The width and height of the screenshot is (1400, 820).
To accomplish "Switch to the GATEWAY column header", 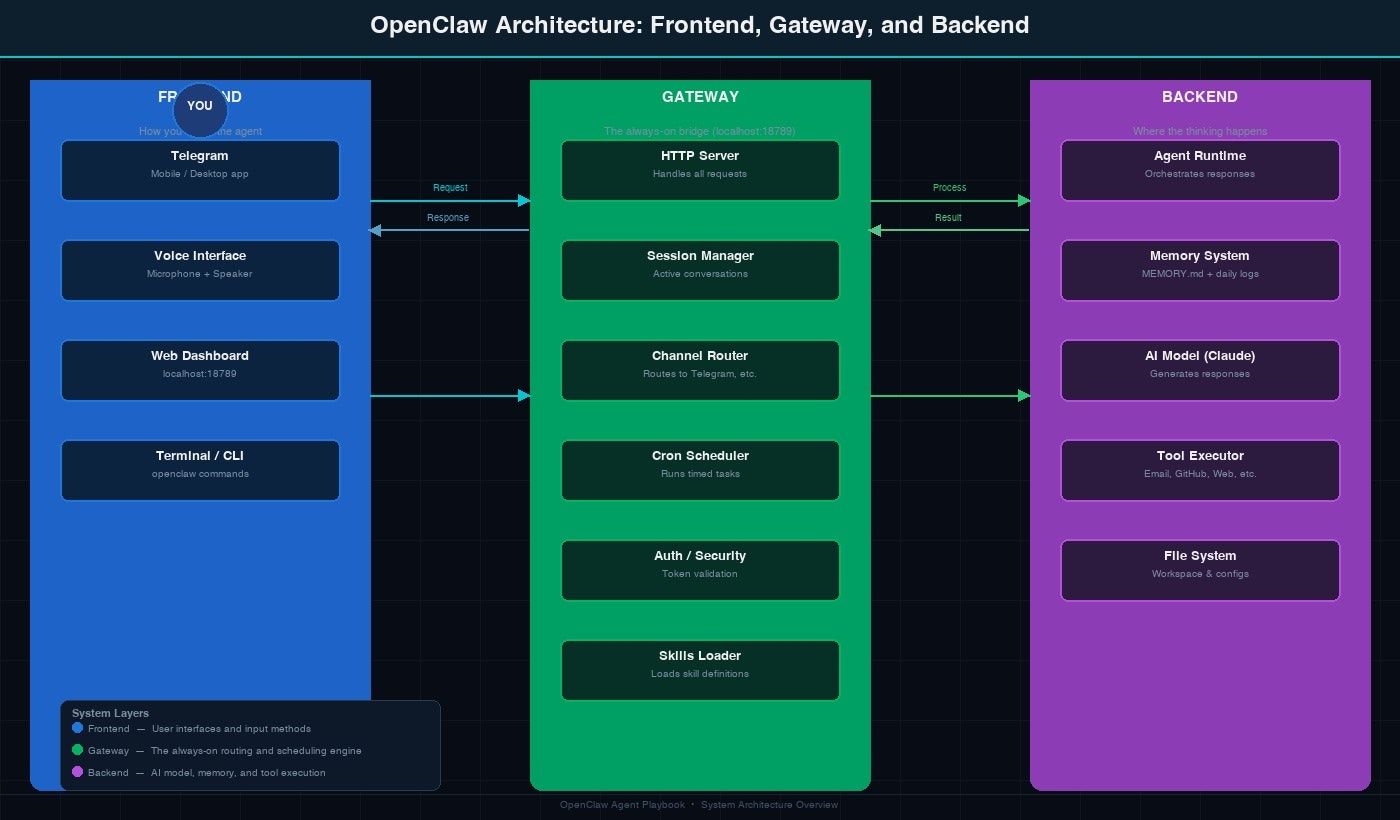I will tap(700, 97).
